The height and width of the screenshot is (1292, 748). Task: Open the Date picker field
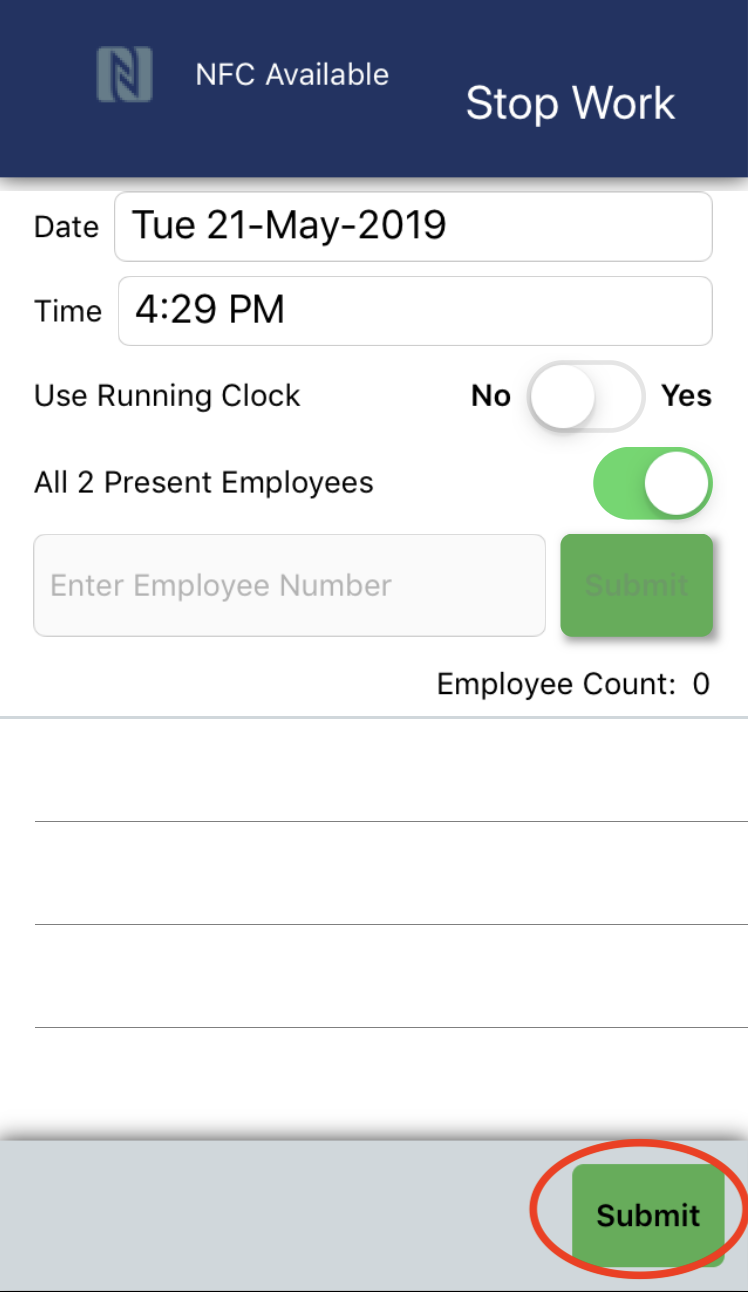click(413, 227)
